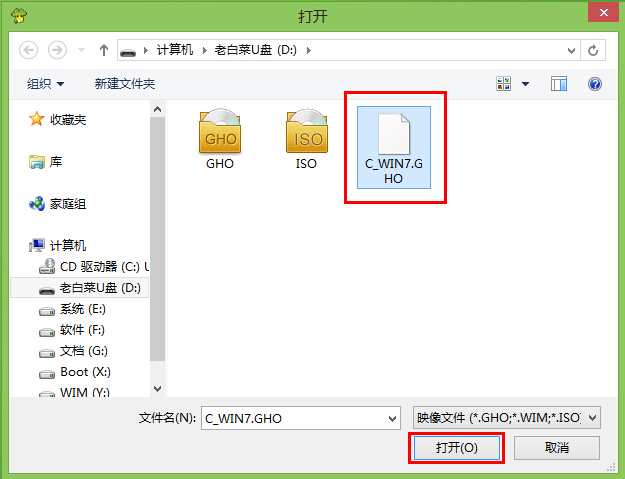The height and width of the screenshot is (479, 625).
Task: Expand the address bar path dropdown
Action: click(571, 51)
